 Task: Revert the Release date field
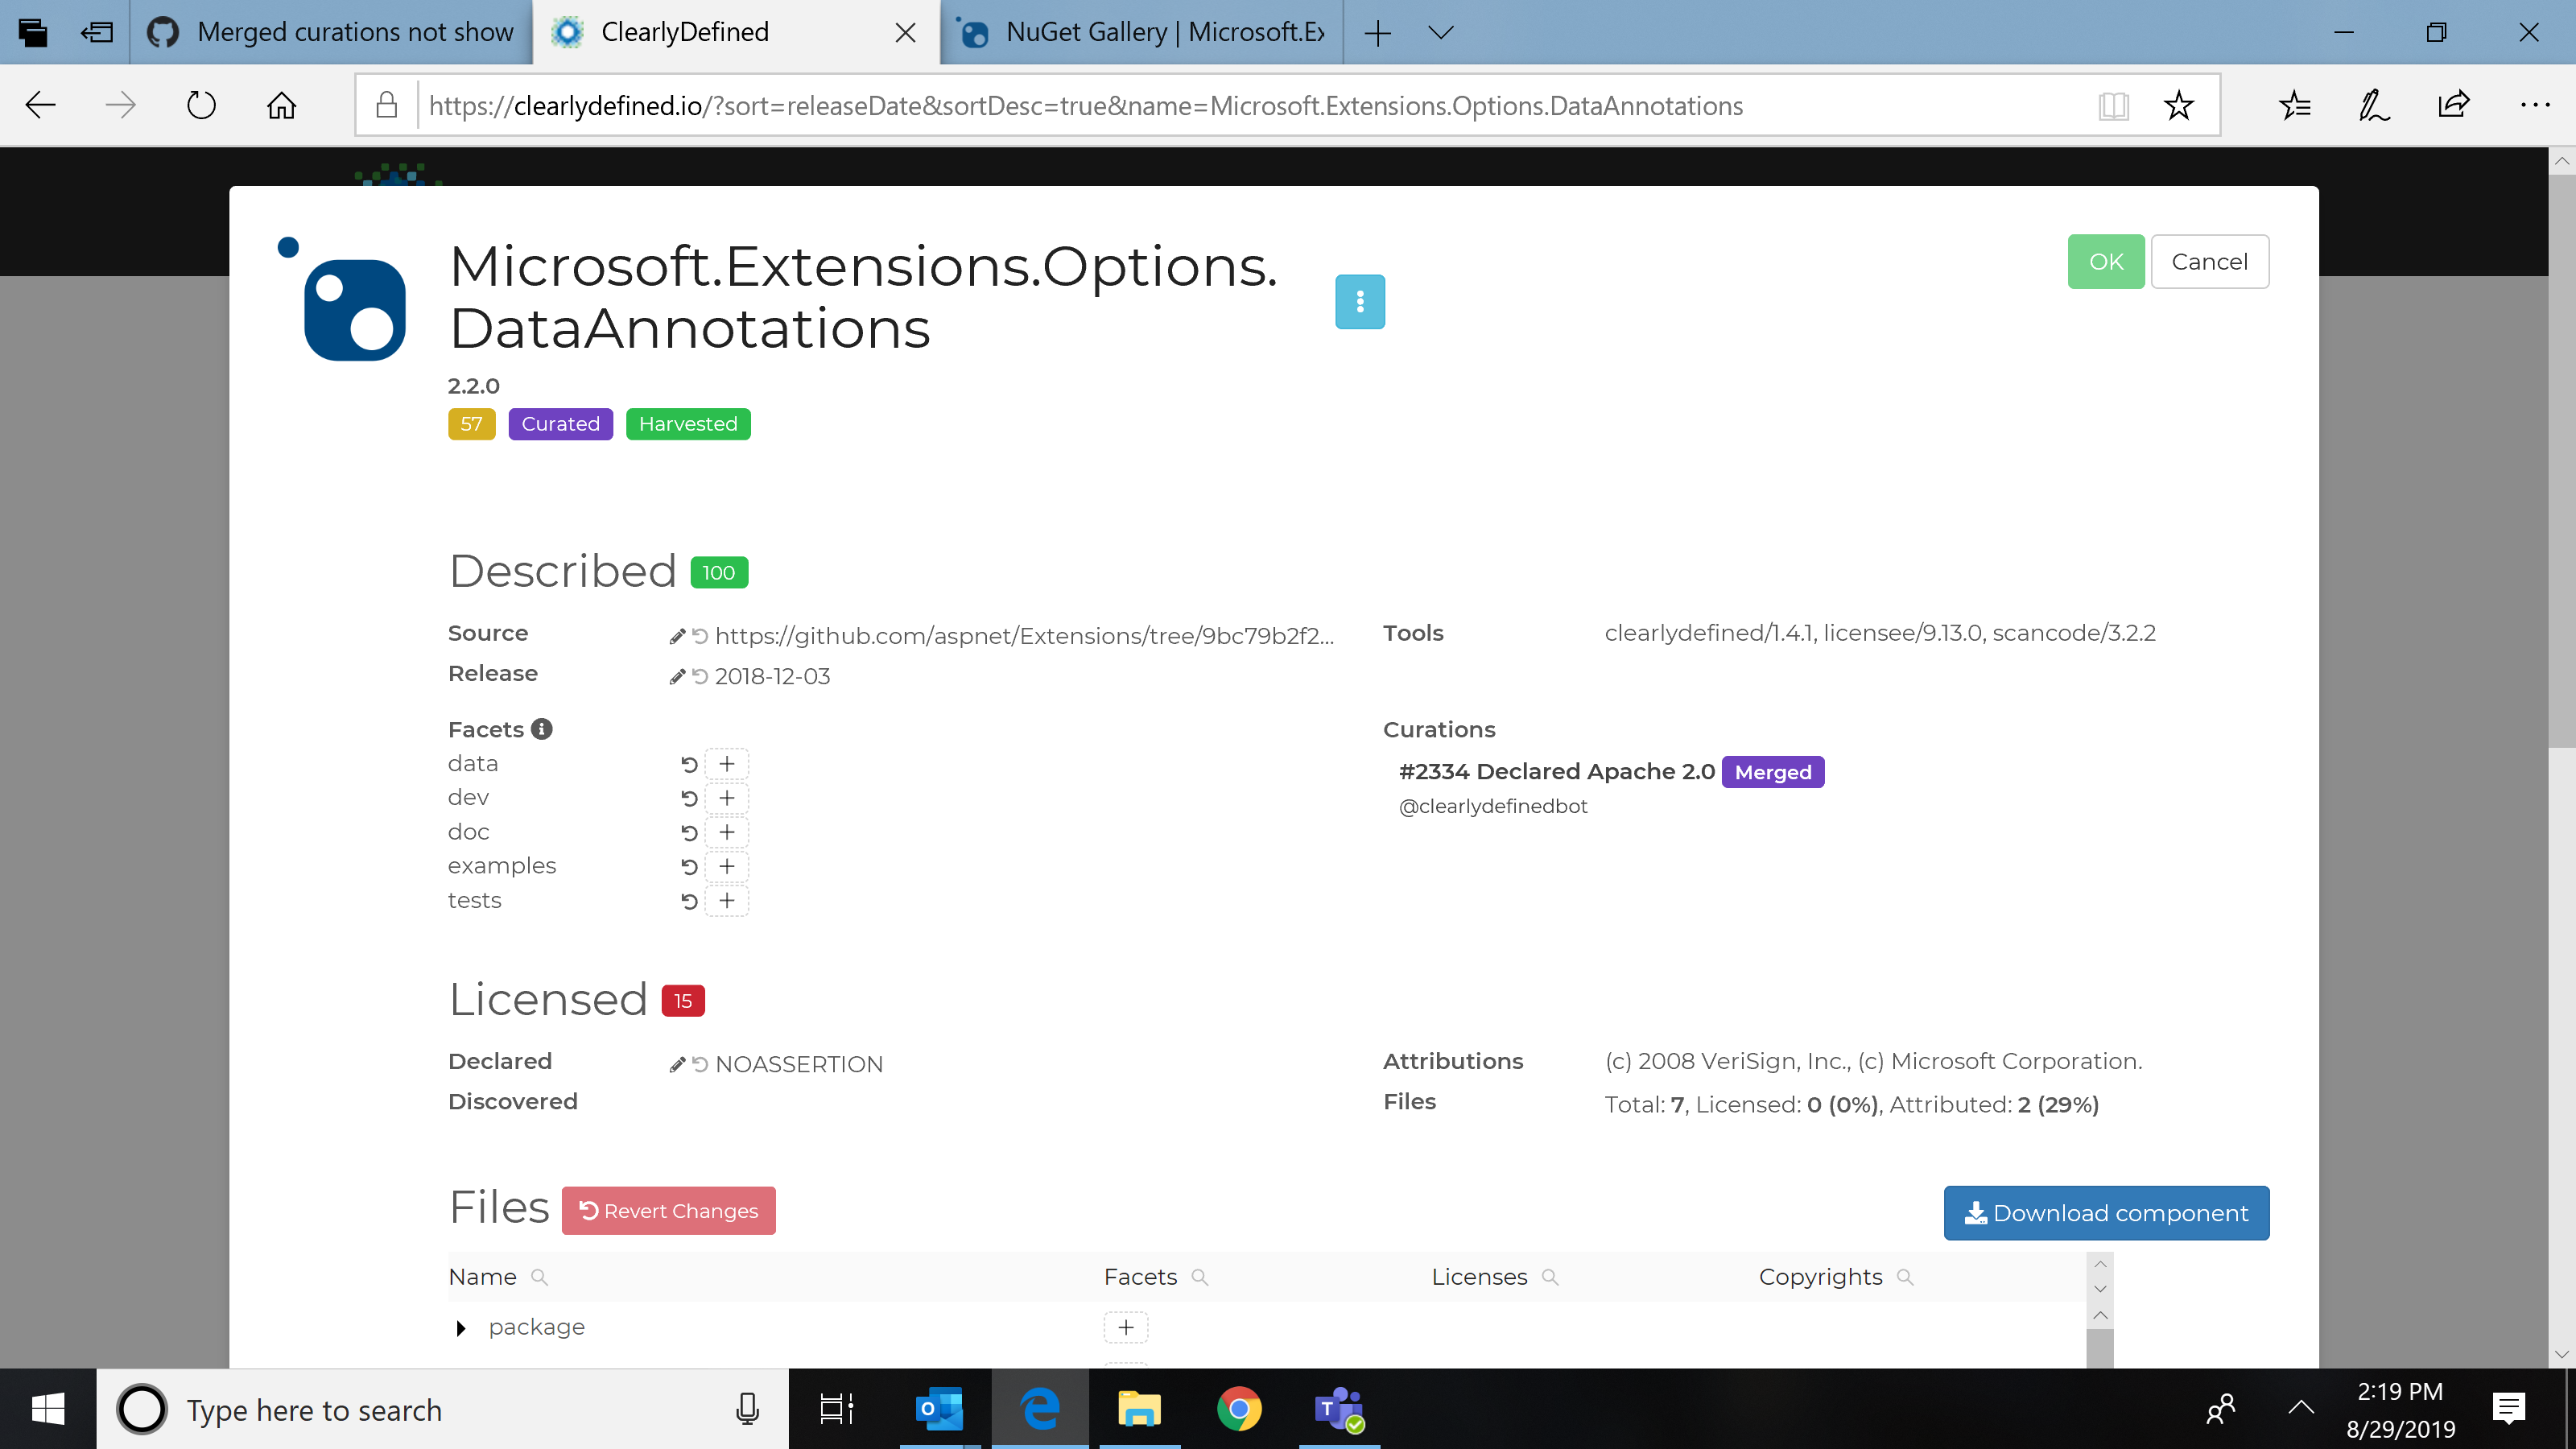click(699, 676)
